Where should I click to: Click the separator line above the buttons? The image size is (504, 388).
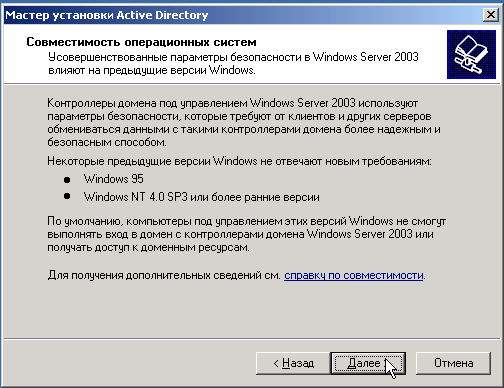point(252,339)
